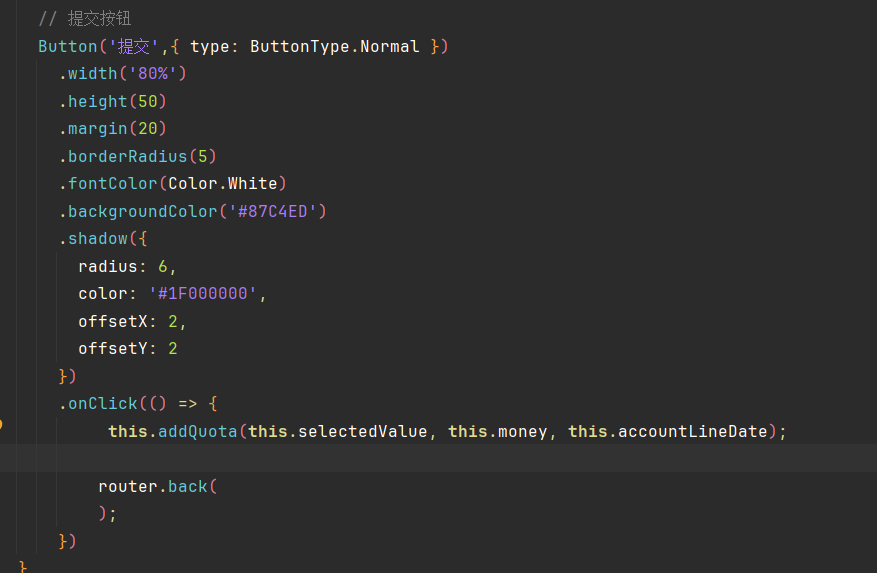
Task: Click the '.shadow({' line
Action: [x=103, y=238]
